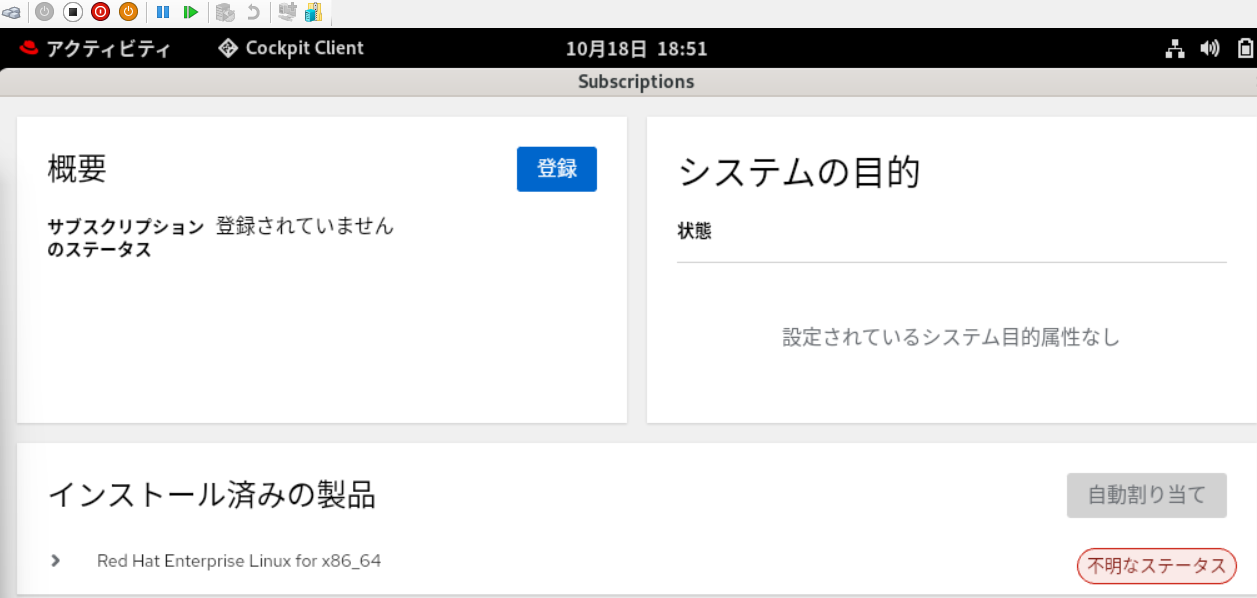Screen dimensions: 1257x598
Task: Open the clock showing 10月18日 18:51
Action: click(x=636, y=49)
